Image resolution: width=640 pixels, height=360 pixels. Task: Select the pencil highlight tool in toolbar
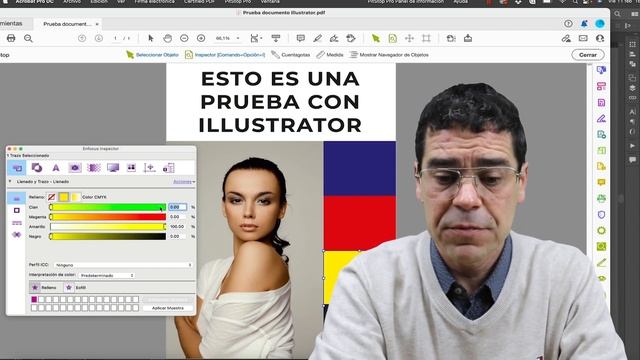coord(318,38)
